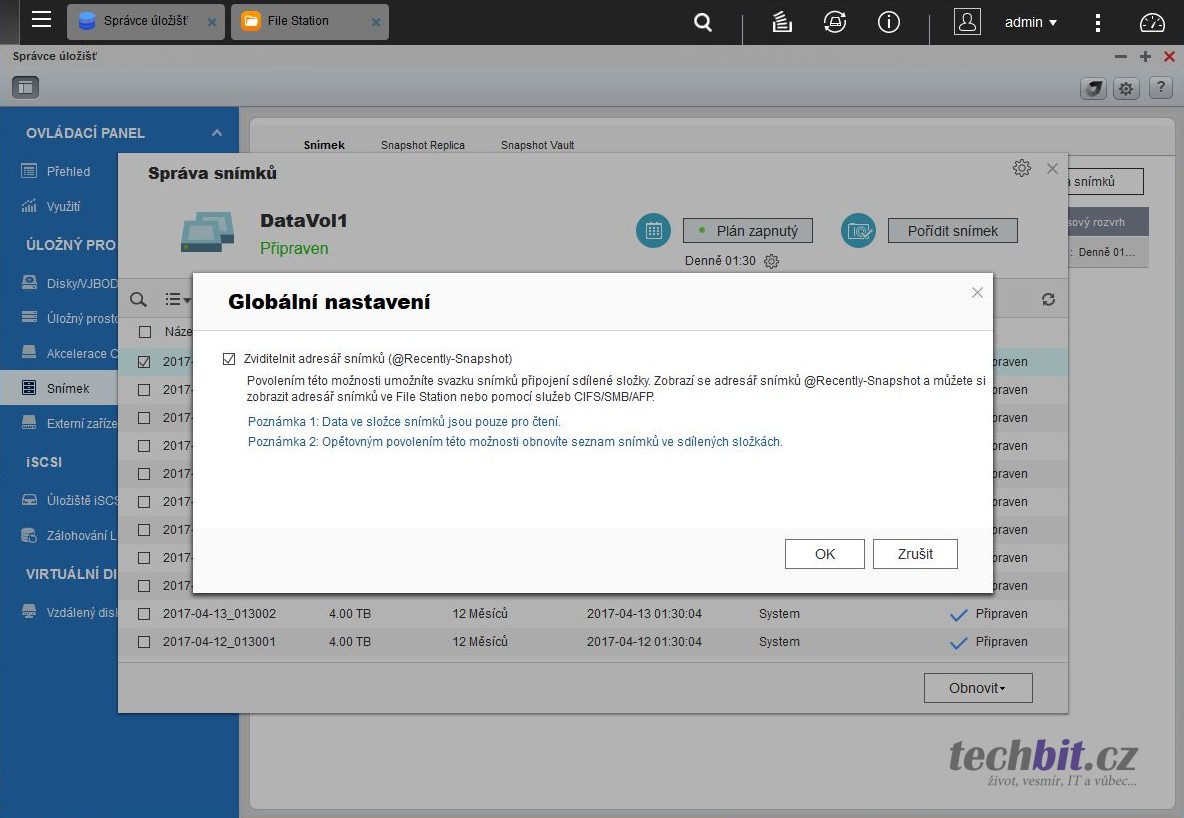Viewport: 1184px width, 818px height.
Task: Collapse the OVLÁDACÍ PANEL section
Action: (217, 133)
